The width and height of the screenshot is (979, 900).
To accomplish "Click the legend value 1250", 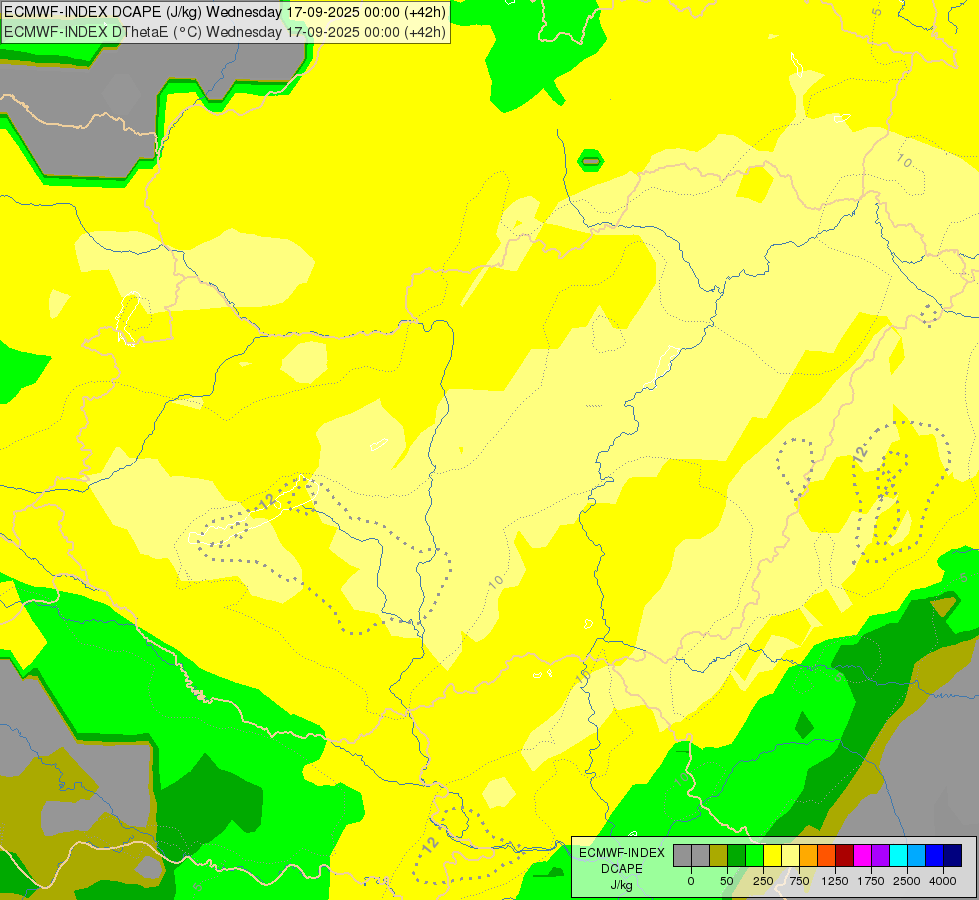I will click(835, 881).
